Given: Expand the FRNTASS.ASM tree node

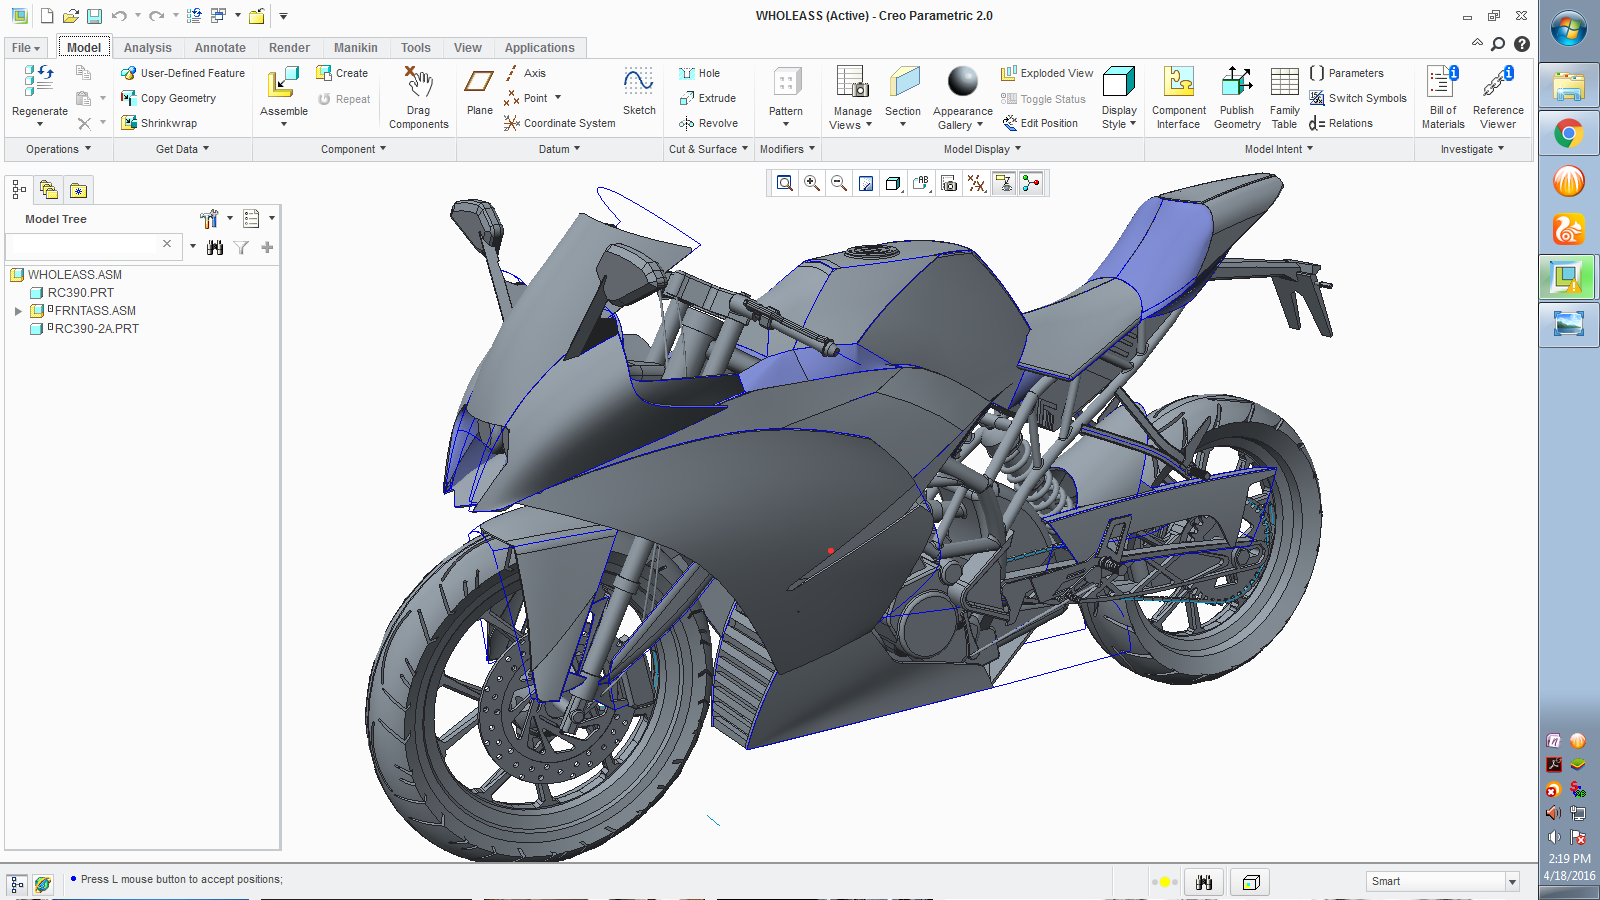Looking at the screenshot, I should point(18,311).
